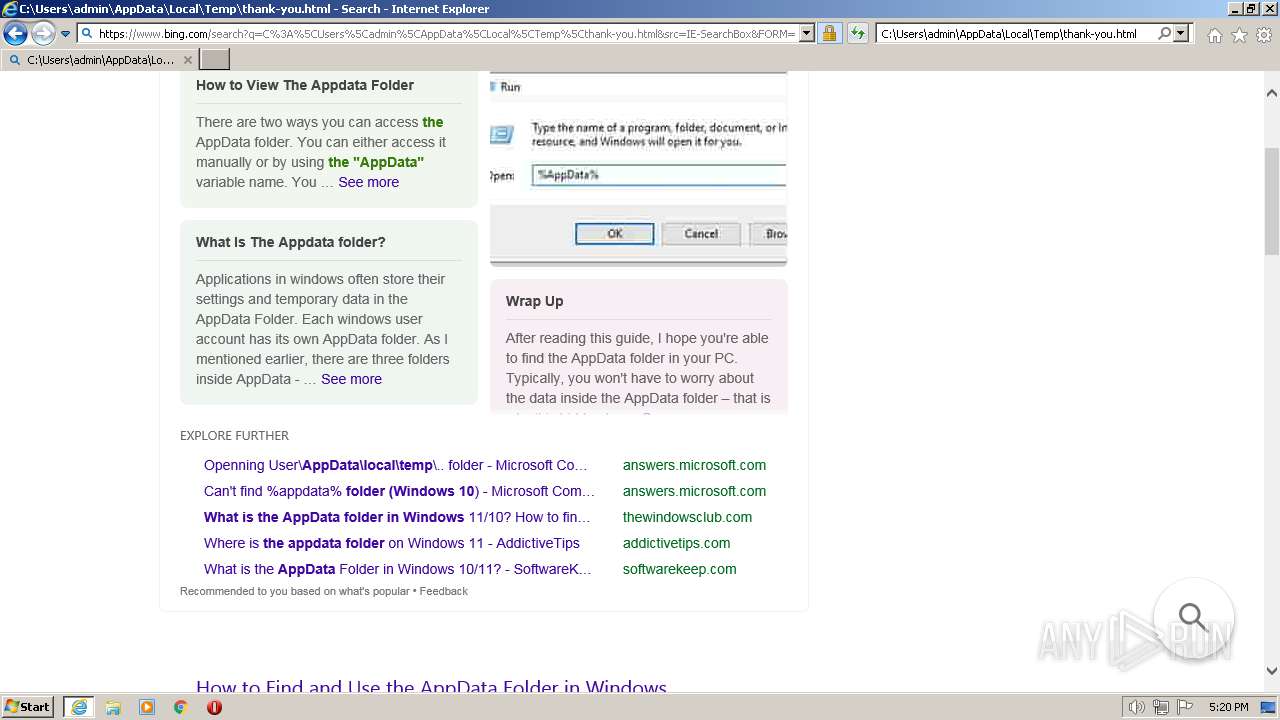Viewport: 1280px width, 720px height.
Task: Open the Wrap Up card
Action: click(x=639, y=345)
